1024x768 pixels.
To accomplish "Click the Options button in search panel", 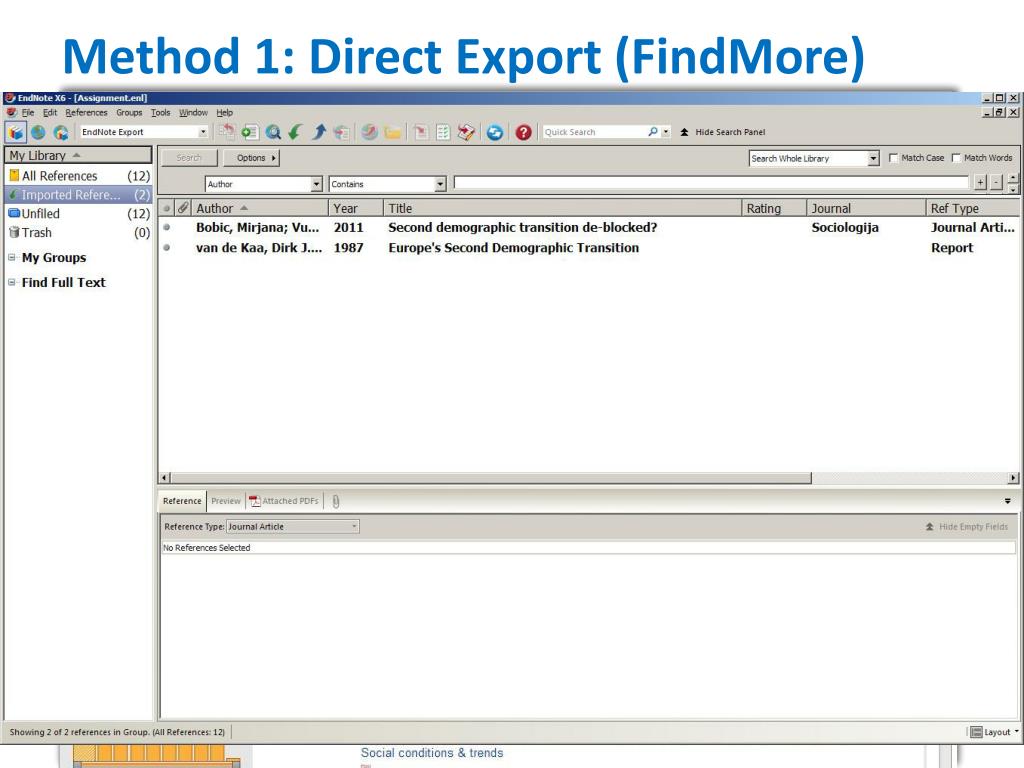I will pyautogui.click(x=252, y=158).
